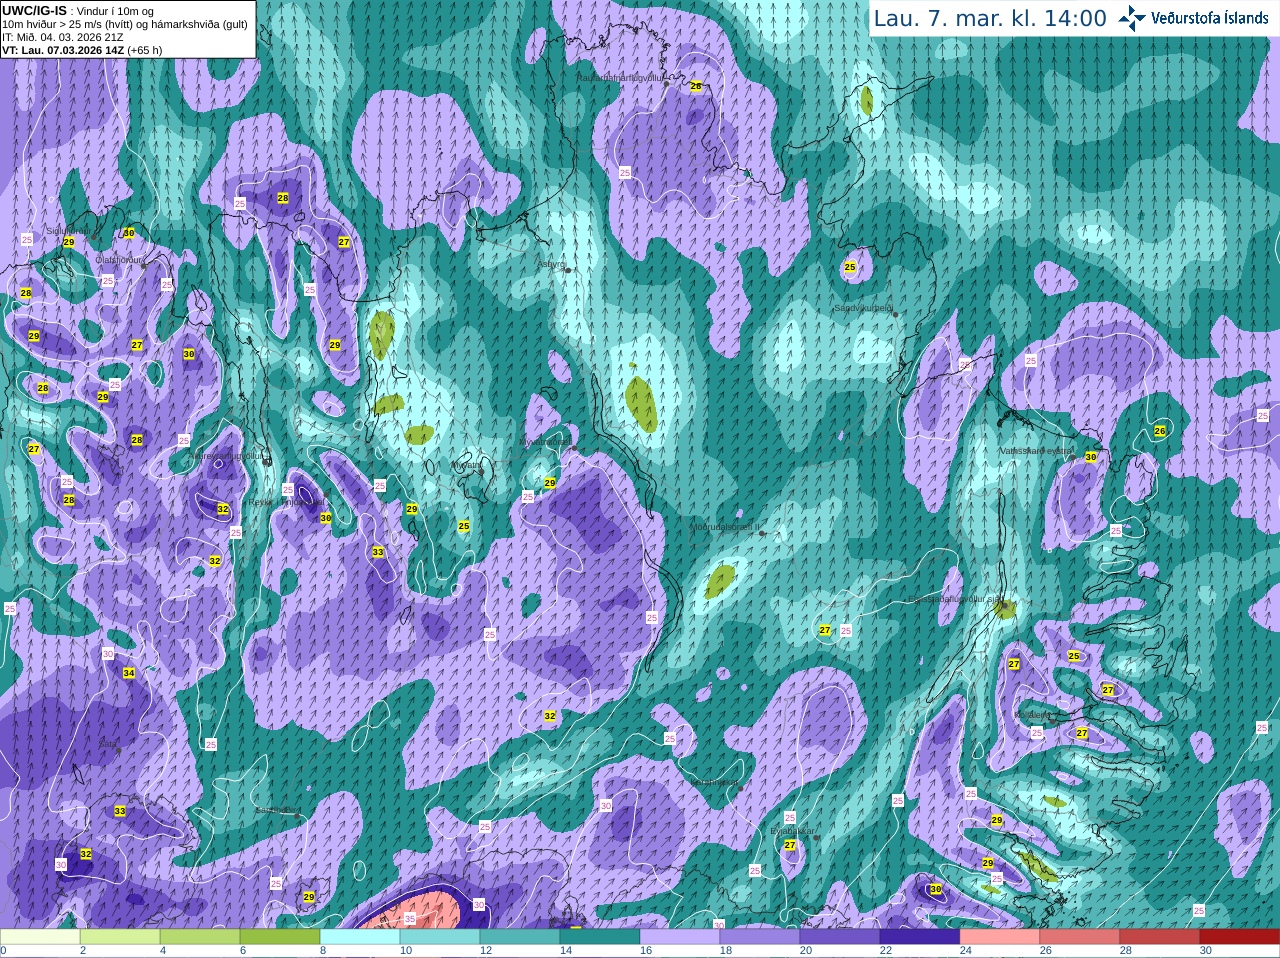Click the Ólafsfjörður station label
Screen dimensions: 1280x958
click(x=119, y=259)
